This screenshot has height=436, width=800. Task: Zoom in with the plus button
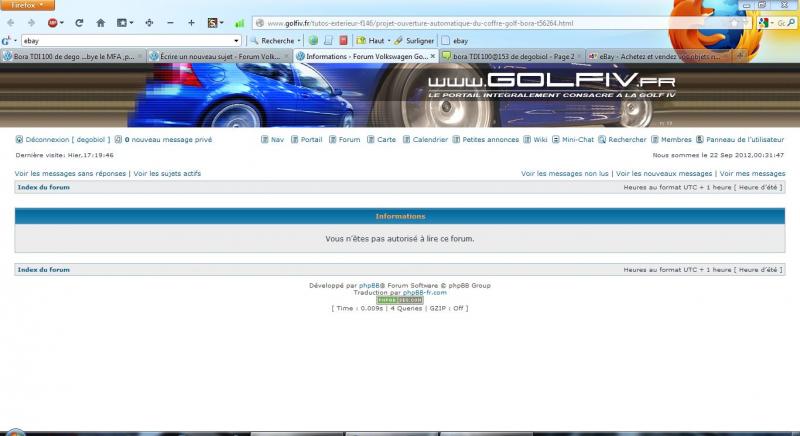(x=191, y=23)
